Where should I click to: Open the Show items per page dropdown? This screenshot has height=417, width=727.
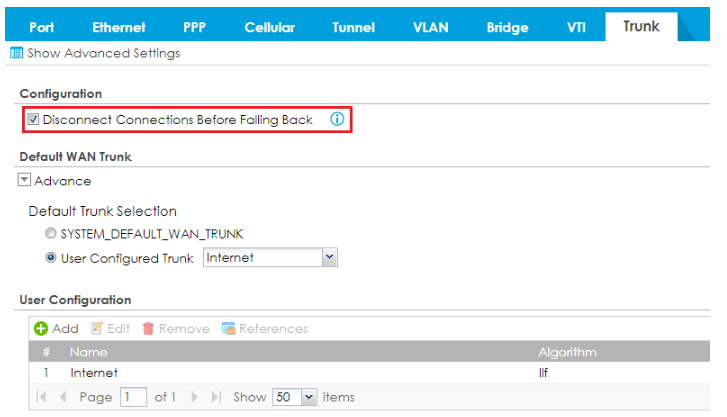308,397
